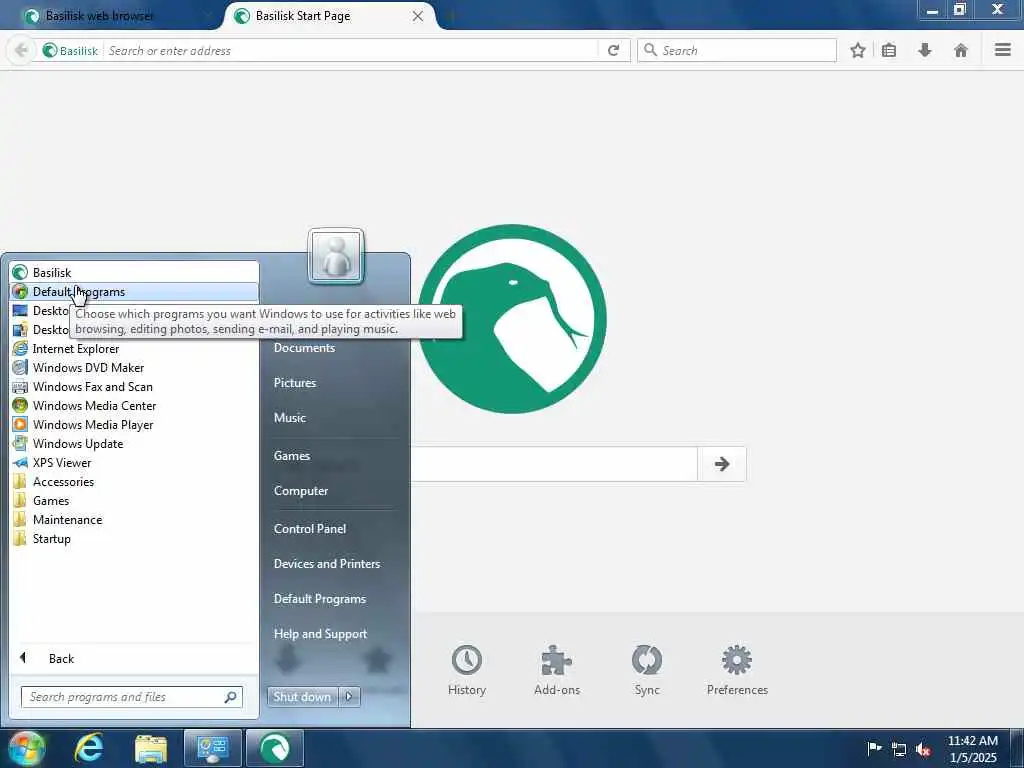The image size is (1024, 768).
Task: Expand the Startup folder
Action: coord(134,538)
